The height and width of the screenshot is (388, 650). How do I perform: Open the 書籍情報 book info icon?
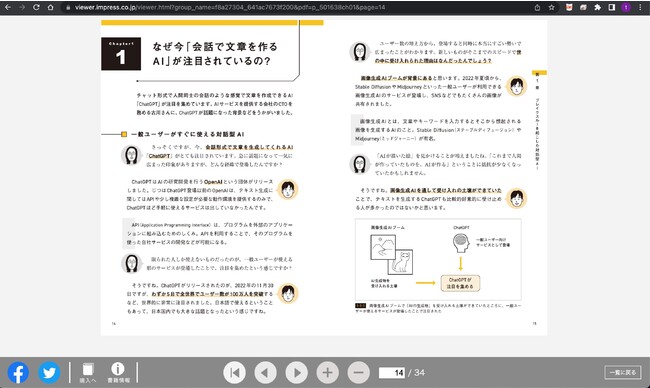[x=118, y=372]
